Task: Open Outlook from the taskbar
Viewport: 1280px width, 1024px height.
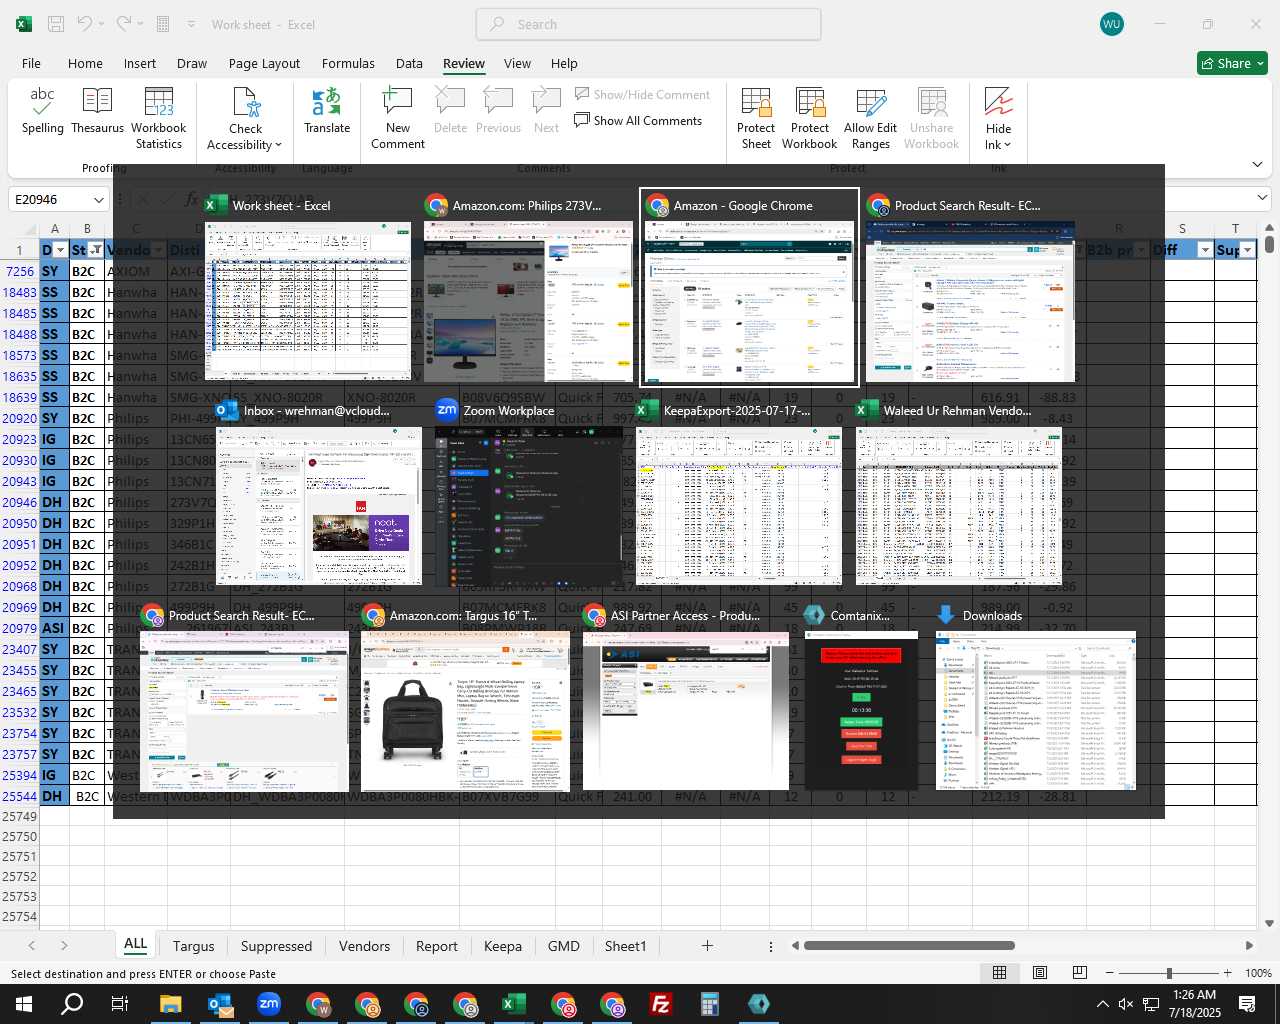Action: (219, 1004)
